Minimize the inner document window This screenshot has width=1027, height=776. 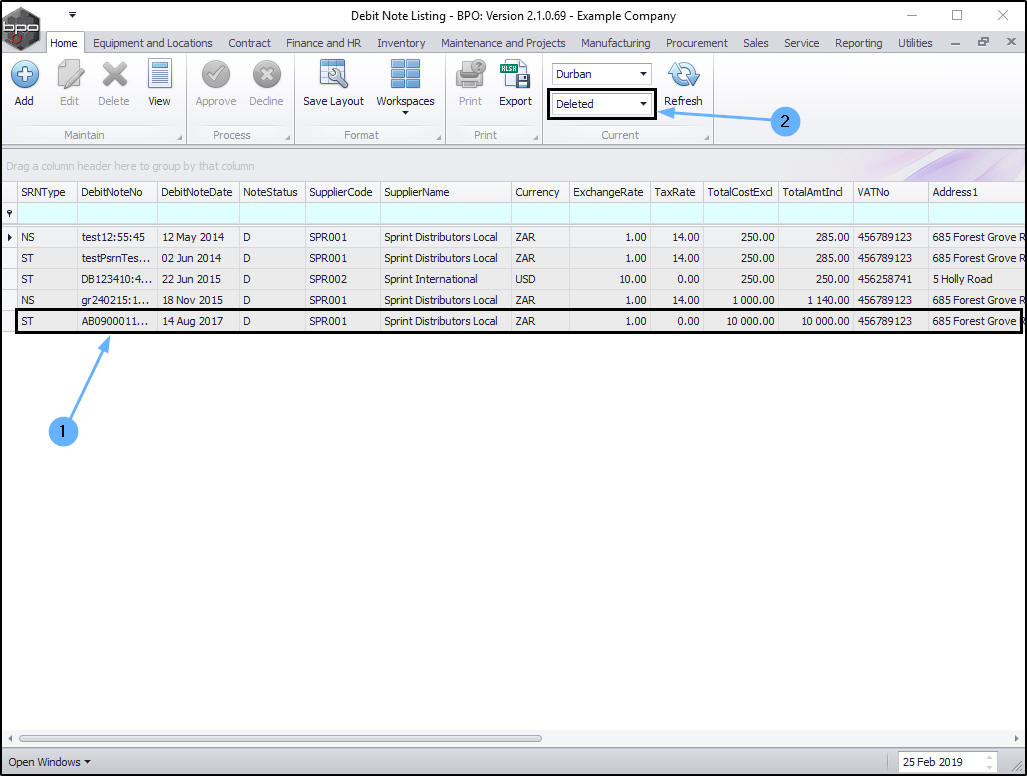(956, 43)
